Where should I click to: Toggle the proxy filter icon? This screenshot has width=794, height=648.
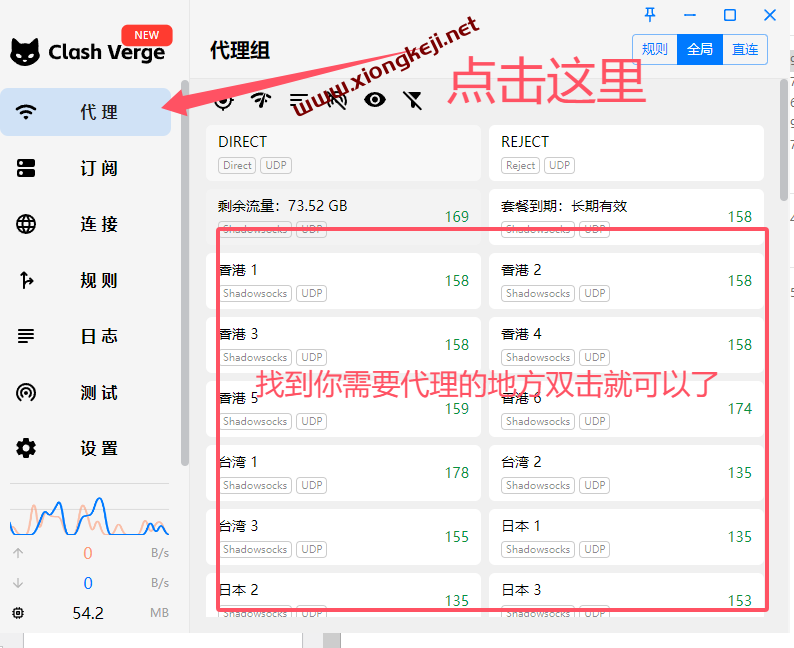(x=412, y=99)
